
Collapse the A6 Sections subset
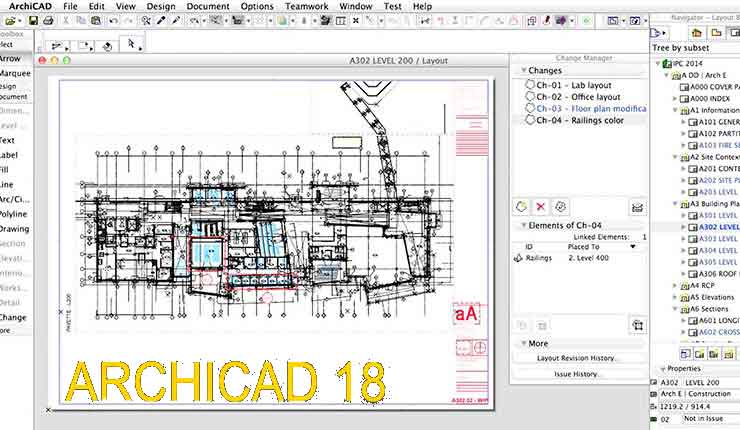[675, 309]
